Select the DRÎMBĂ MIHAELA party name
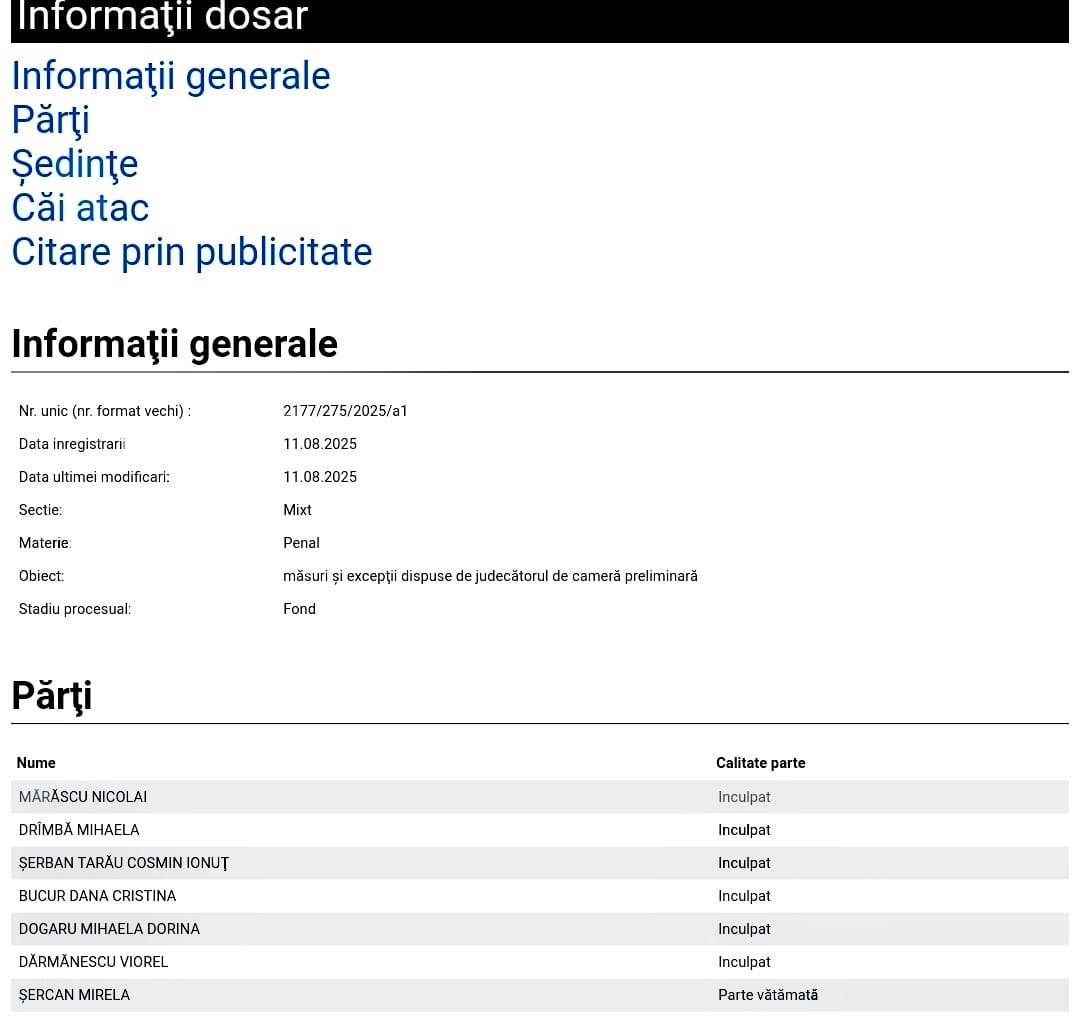Image resolution: width=1080 pixels, height=1035 pixels. tap(79, 830)
